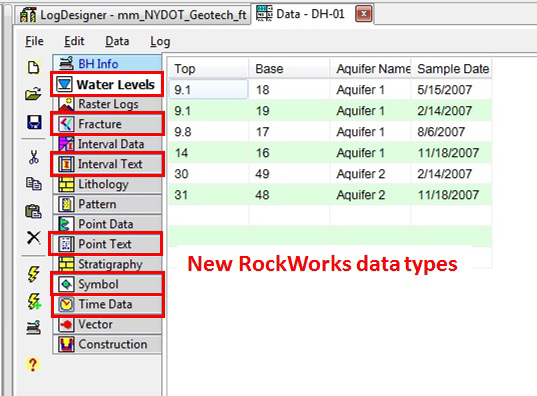Click the New document icon

(33, 67)
